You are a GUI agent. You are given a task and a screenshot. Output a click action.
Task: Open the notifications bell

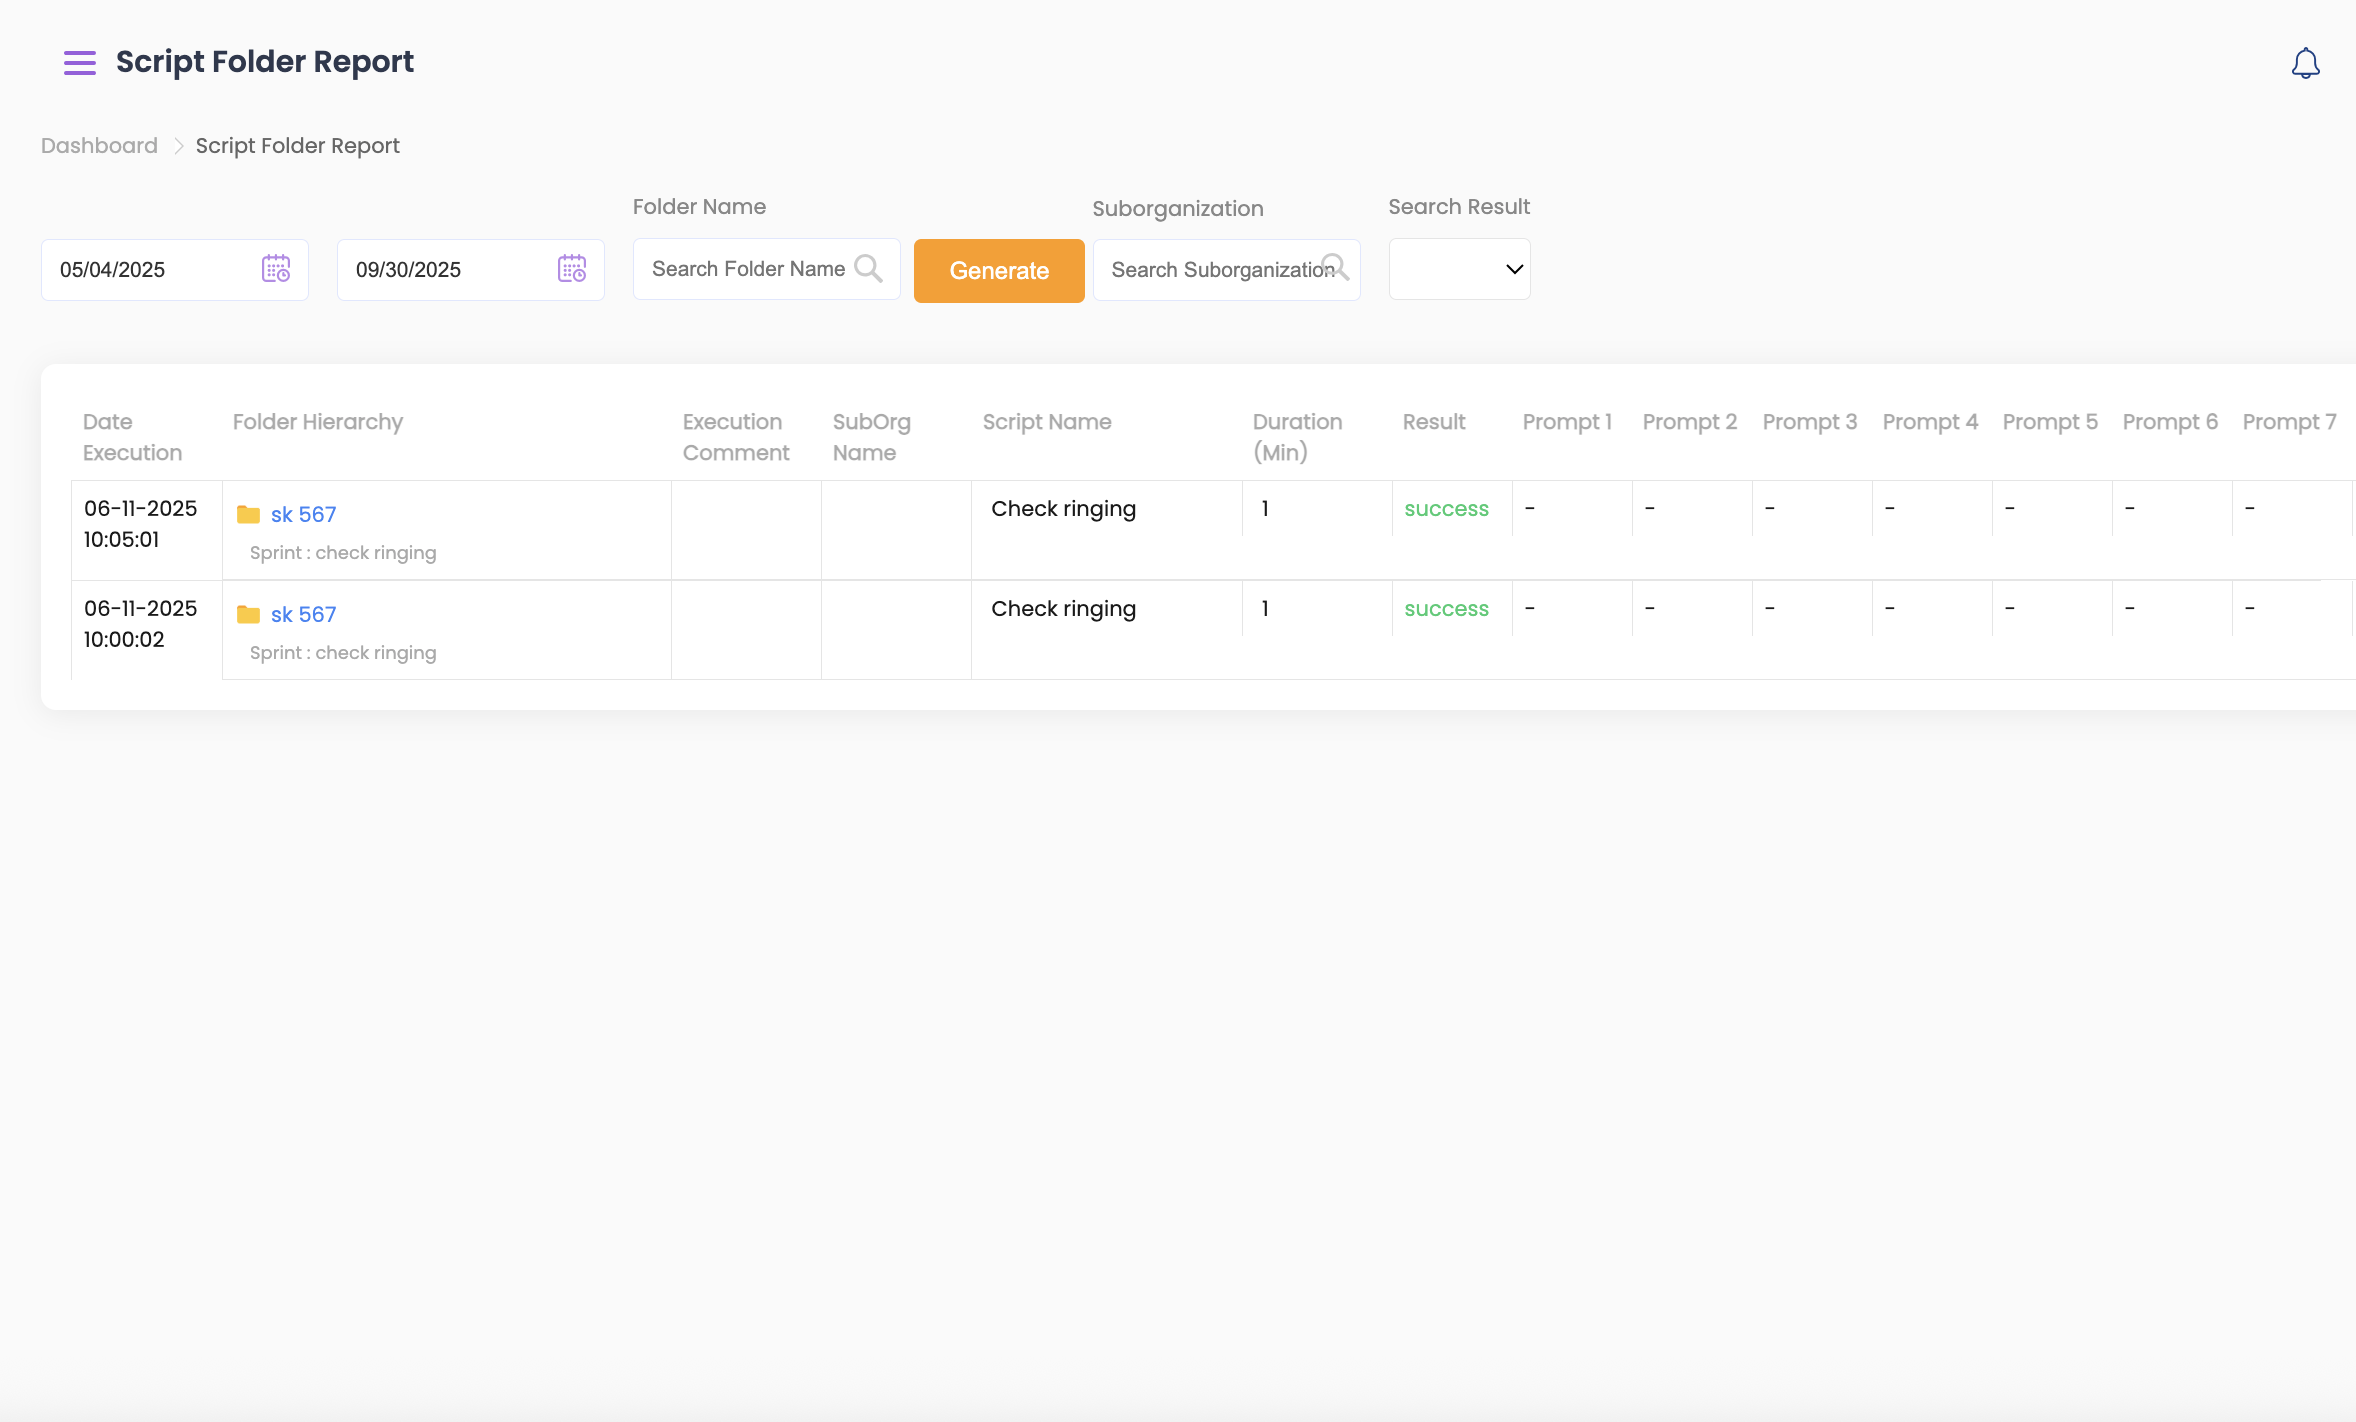[x=2305, y=63]
